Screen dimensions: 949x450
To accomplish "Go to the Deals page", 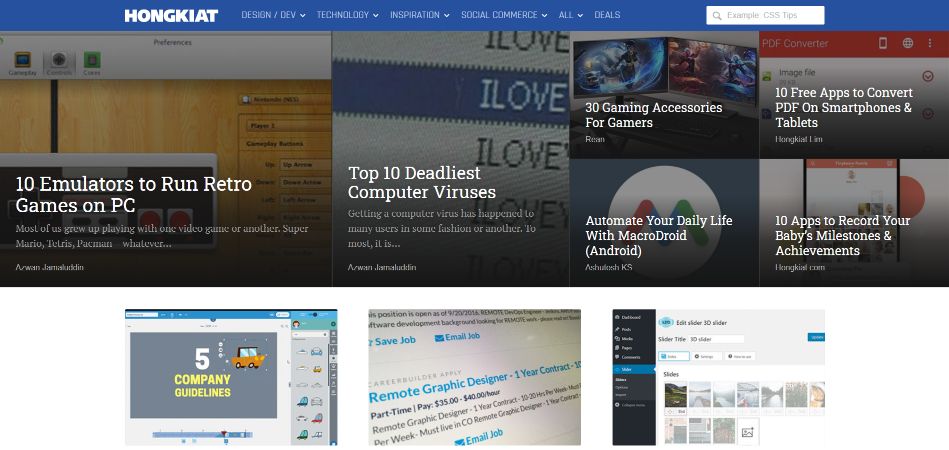I will (x=607, y=15).
